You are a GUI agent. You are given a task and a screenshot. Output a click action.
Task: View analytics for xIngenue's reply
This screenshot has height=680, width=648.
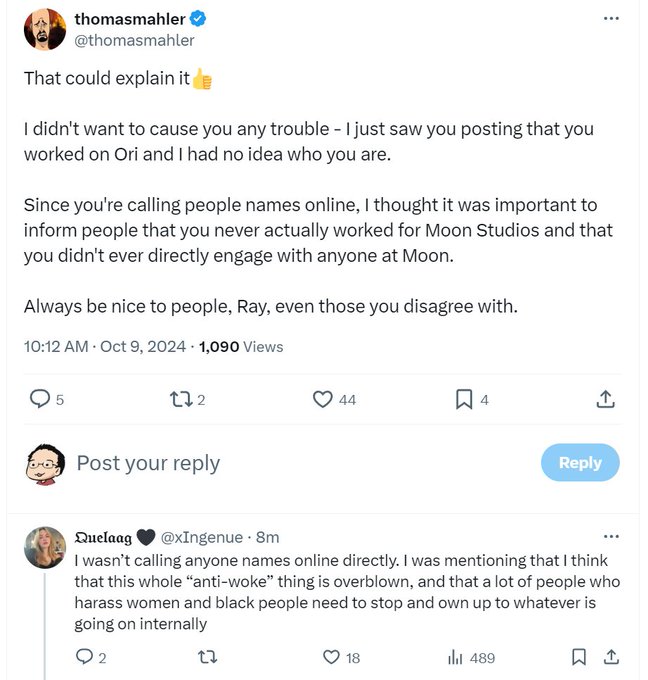point(455,657)
